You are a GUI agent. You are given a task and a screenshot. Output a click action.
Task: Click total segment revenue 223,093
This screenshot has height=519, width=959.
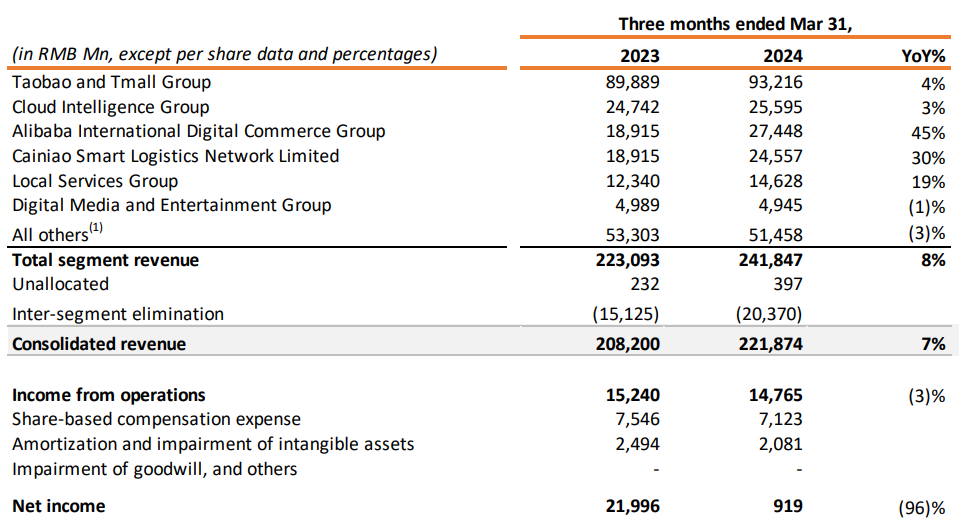(x=628, y=260)
